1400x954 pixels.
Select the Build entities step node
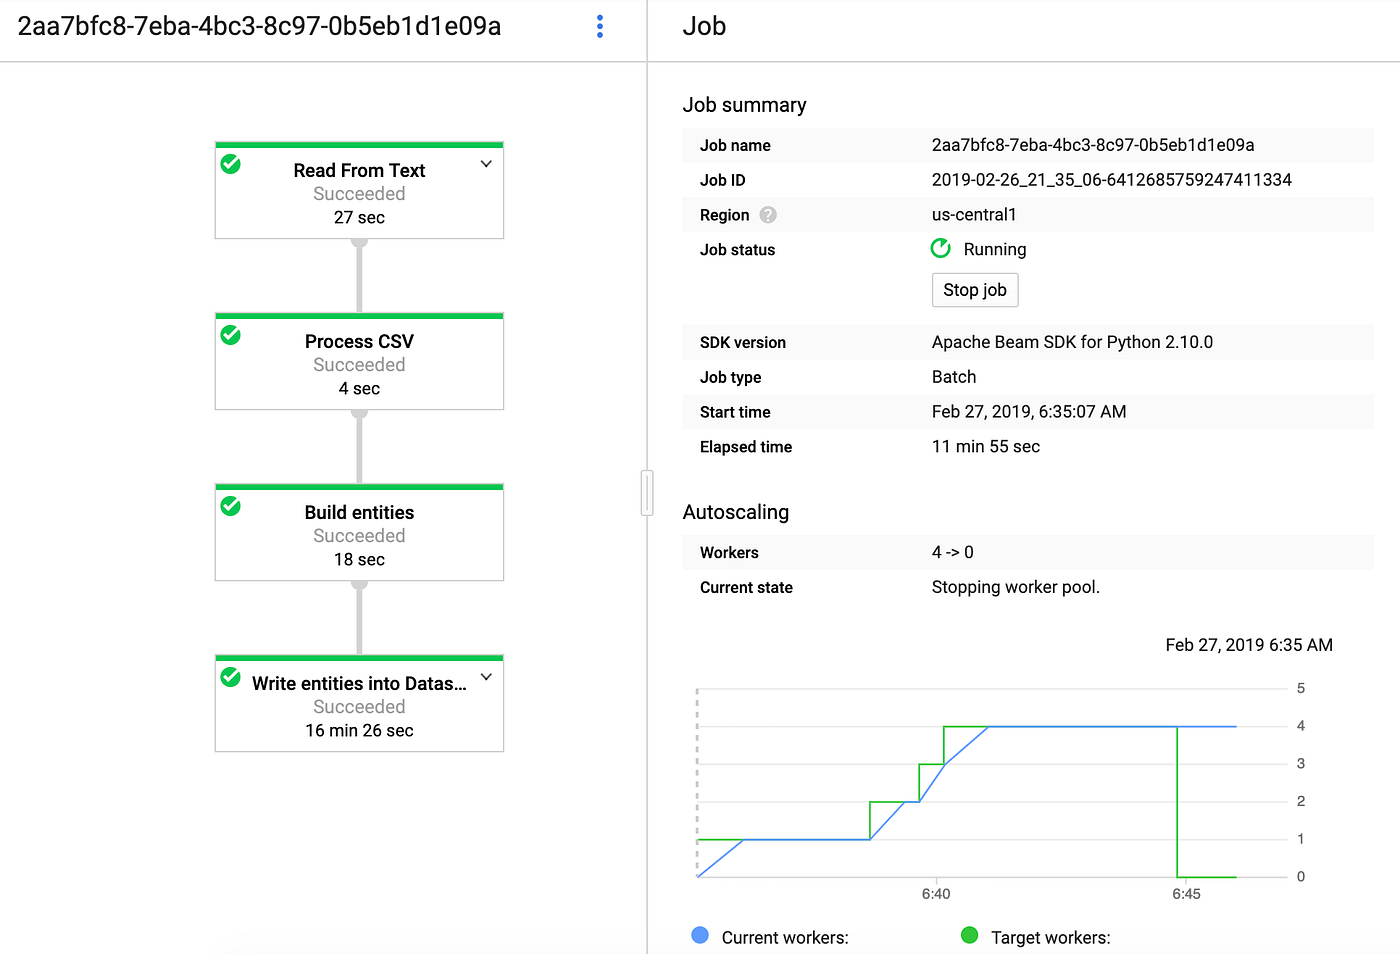(359, 532)
